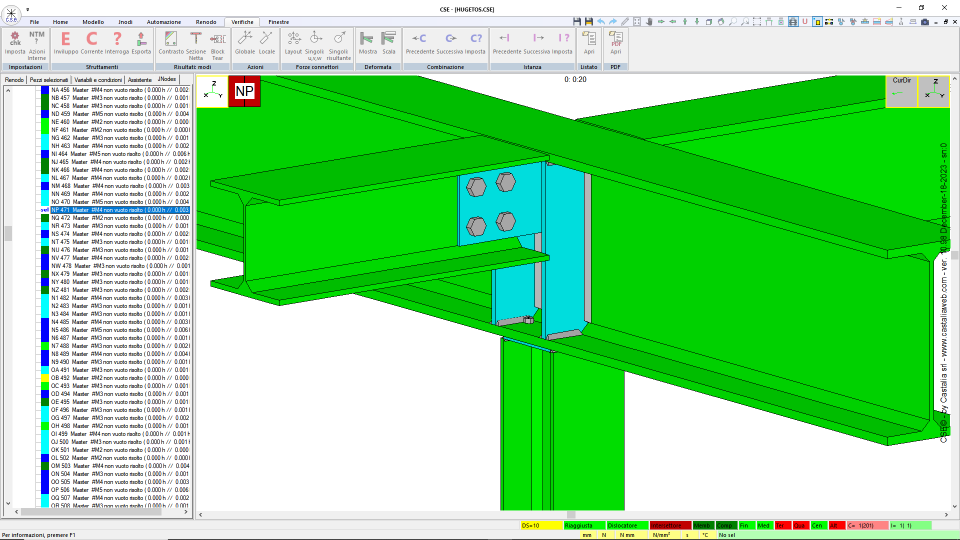Screen dimensions: 960x540
Task: Click the Layout connector forces icon
Action: click(293, 43)
